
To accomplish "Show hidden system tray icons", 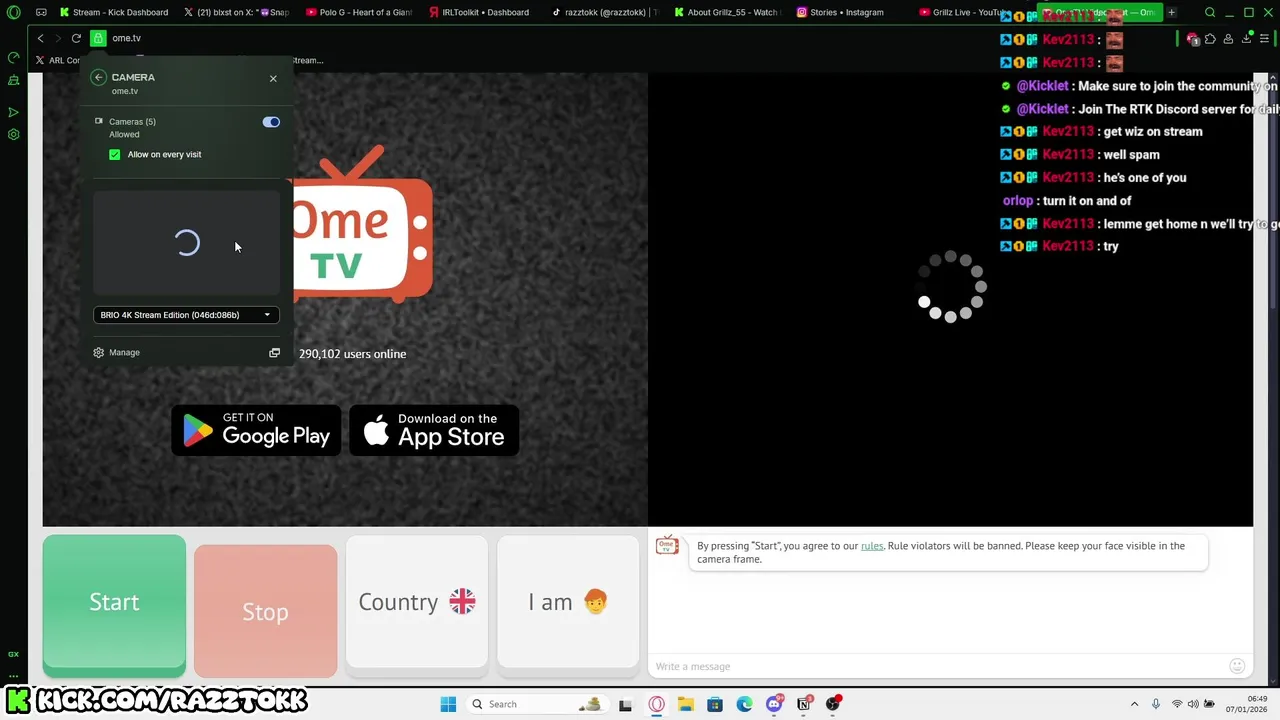I will click(1134, 704).
